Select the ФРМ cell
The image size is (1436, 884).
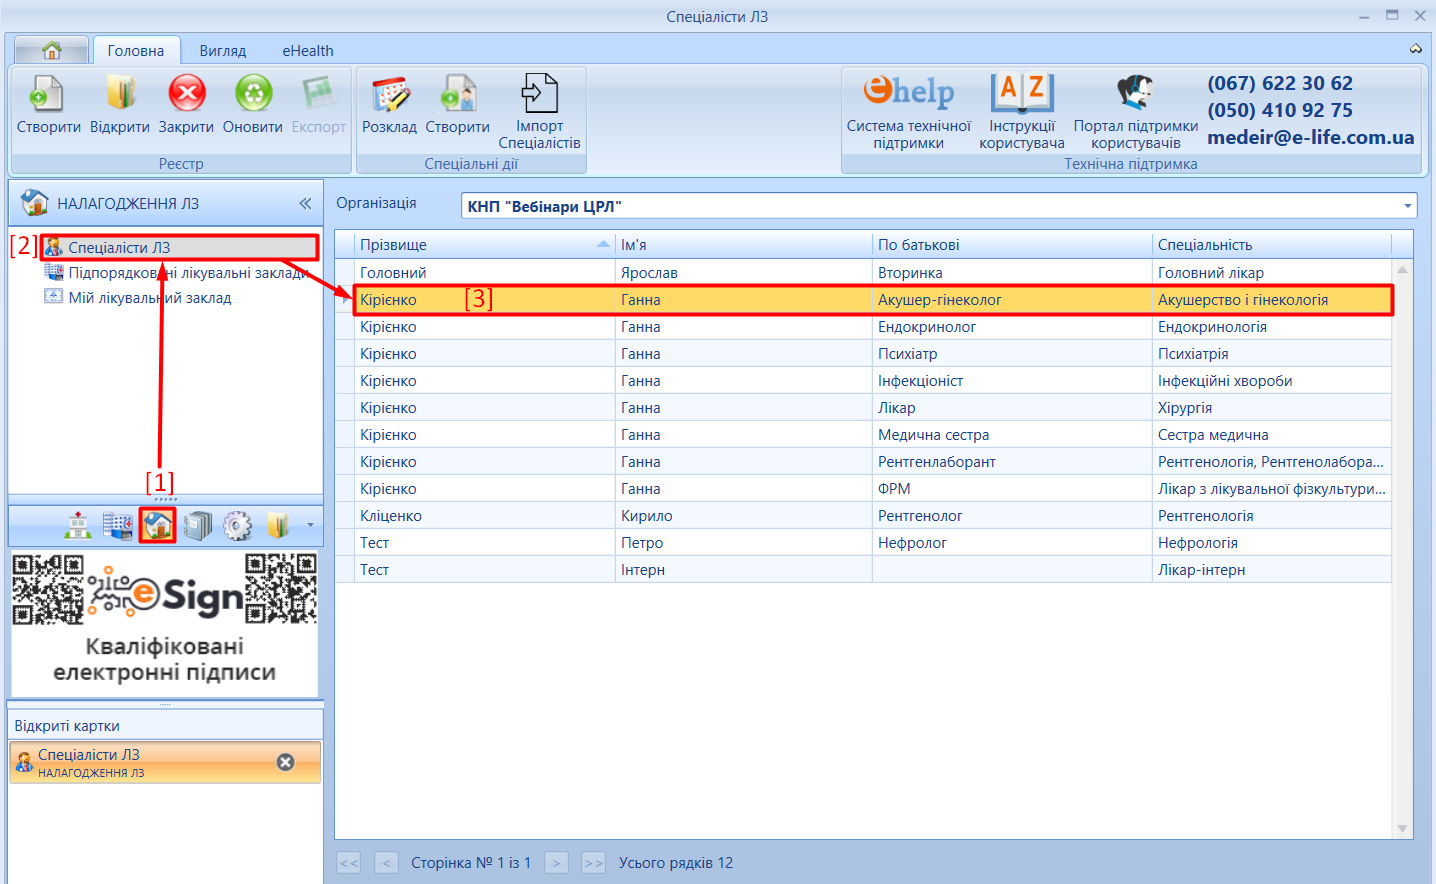(x=1012, y=489)
